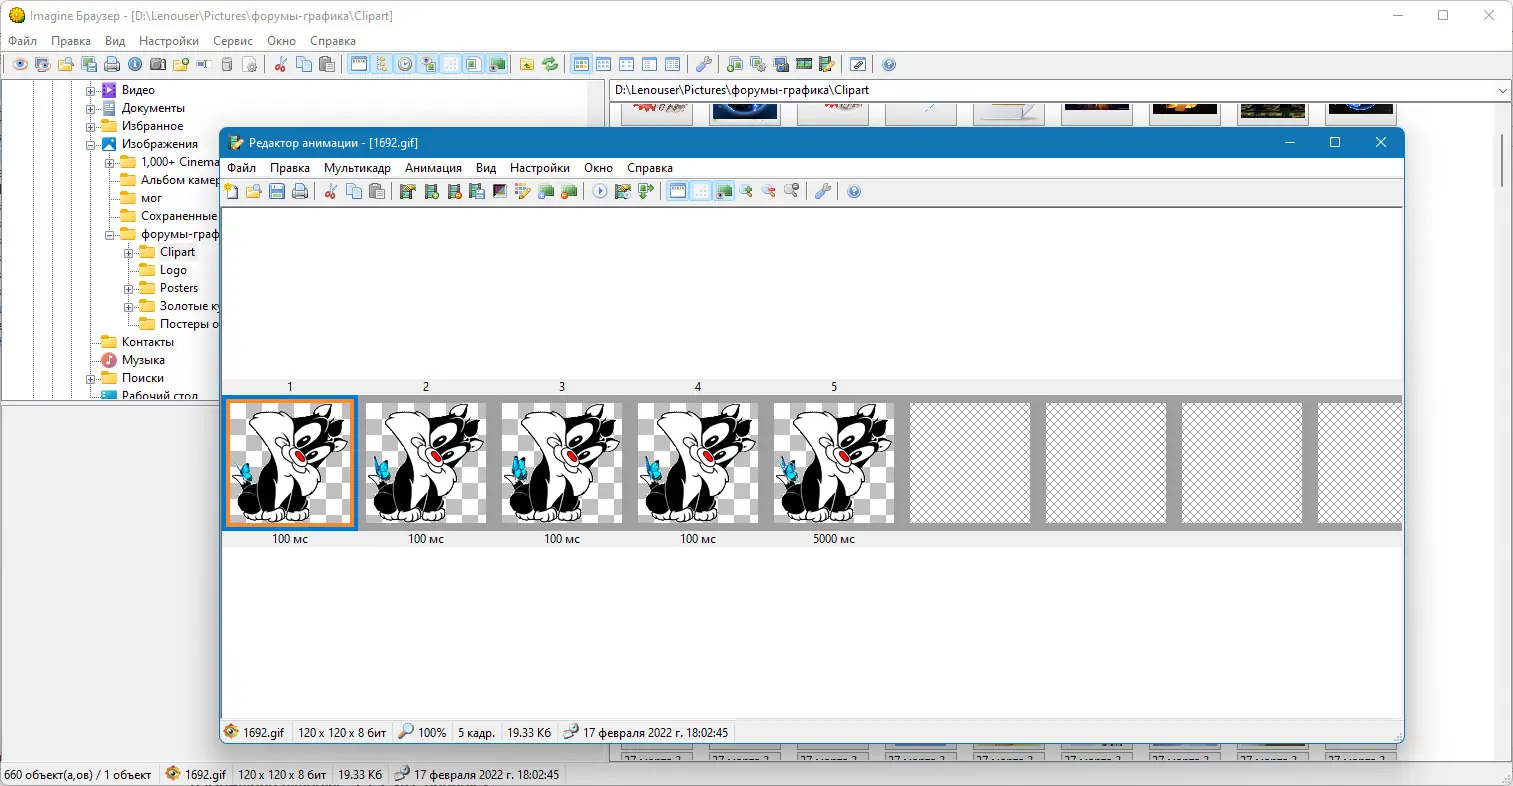The image size is (1513, 786).
Task: Toggle the editor's first view-mode button
Action: [x=678, y=191]
